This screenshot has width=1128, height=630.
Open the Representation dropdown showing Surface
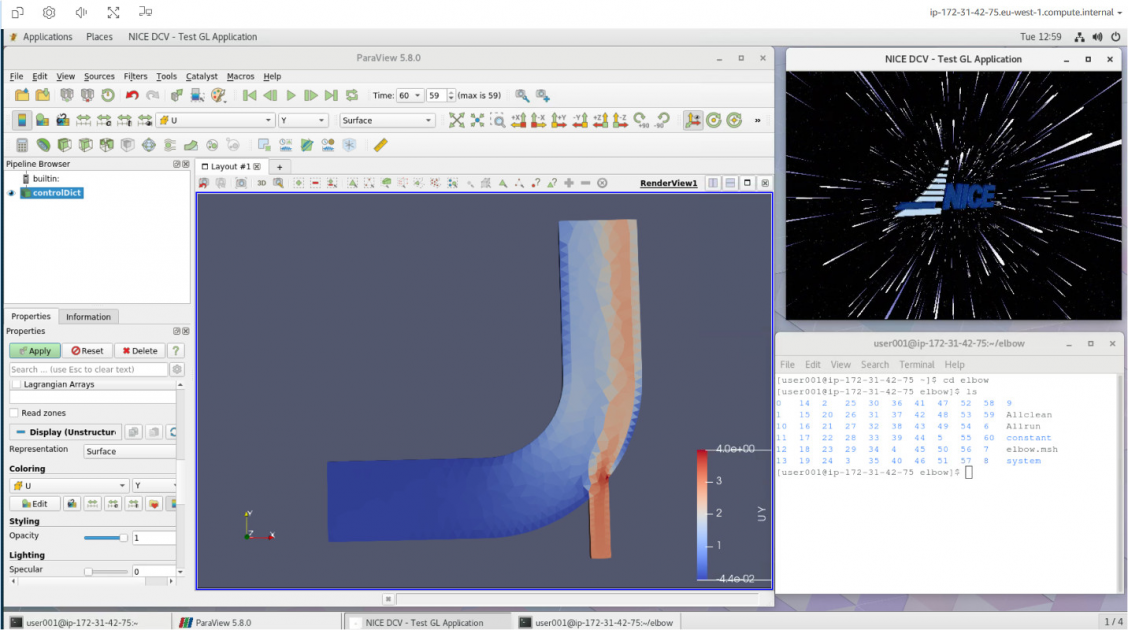click(x=130, y=452)
